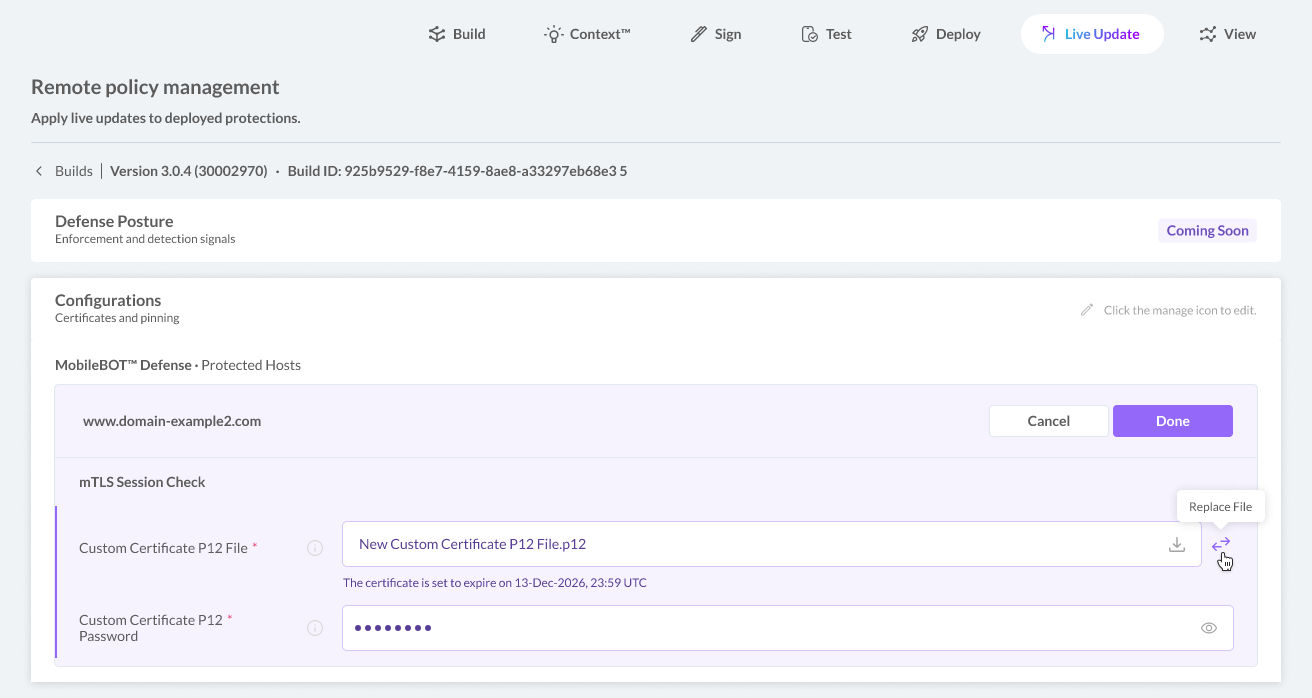
Task: Download the P12 certificate file icon
Action: point(1177,544)
